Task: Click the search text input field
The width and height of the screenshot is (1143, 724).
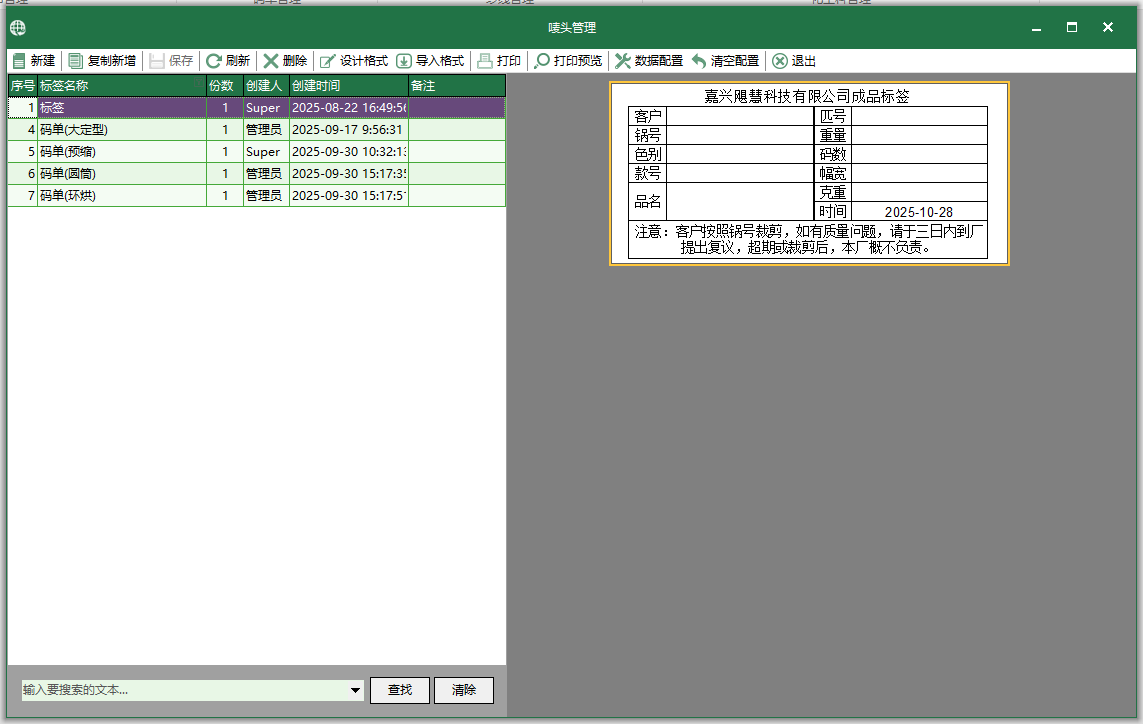Action: coord(185,690)
